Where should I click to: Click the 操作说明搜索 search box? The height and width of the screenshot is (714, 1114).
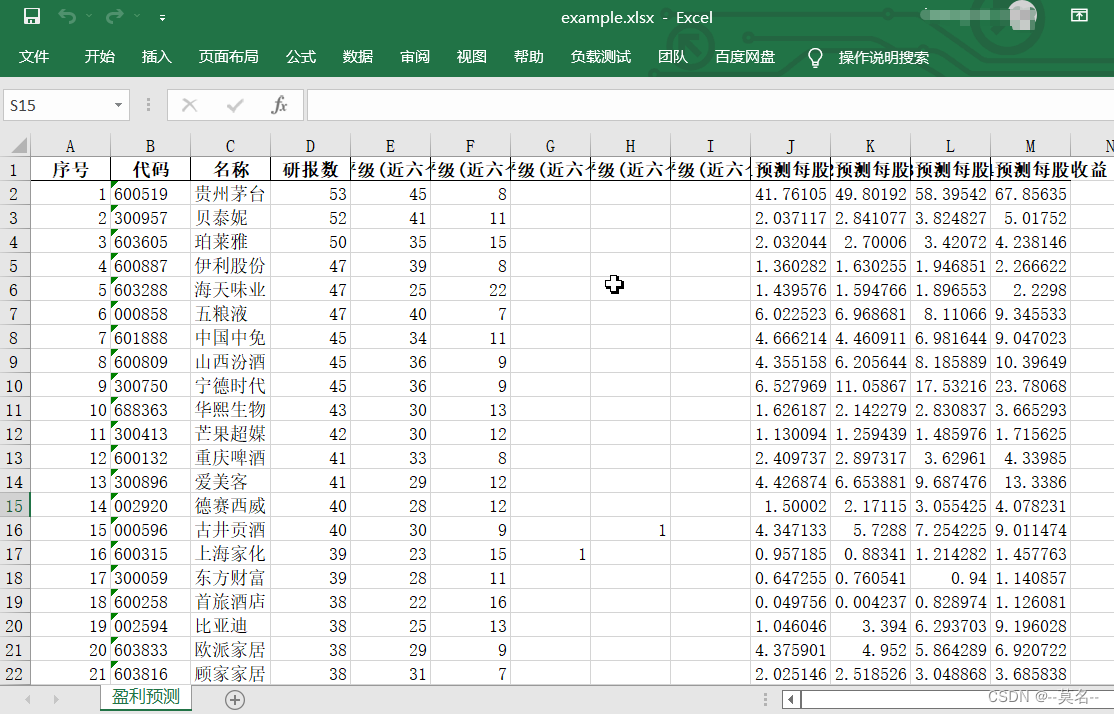pyautogui.click(x=883, y=58)
